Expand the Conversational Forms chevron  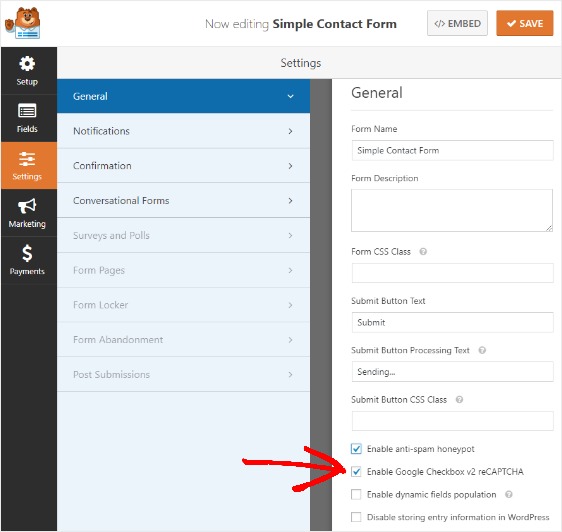tap(290, 201)
